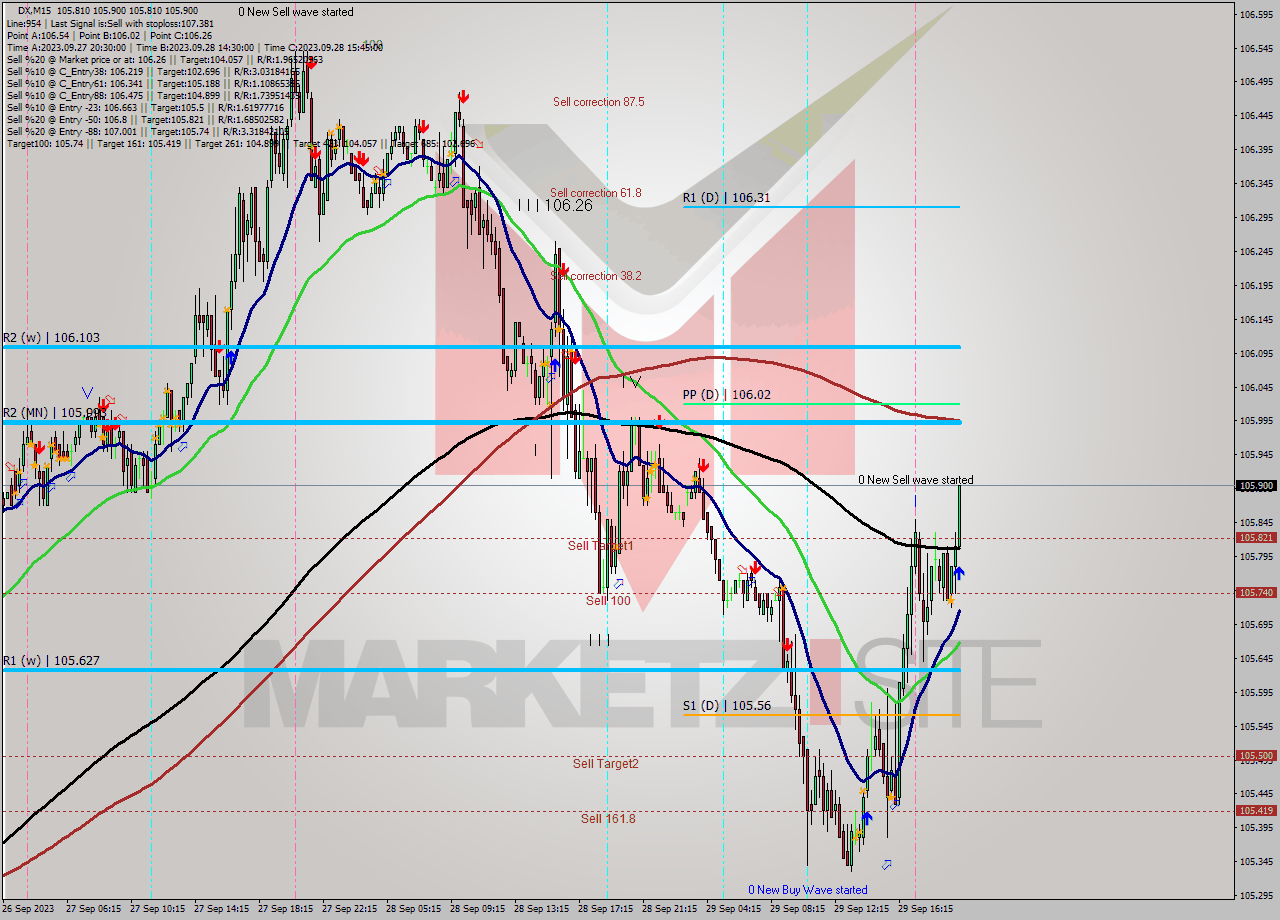Click the top '0 New Sell wave started' label
This screenshot has height=920, width=1280.
[x=296, y=12]
